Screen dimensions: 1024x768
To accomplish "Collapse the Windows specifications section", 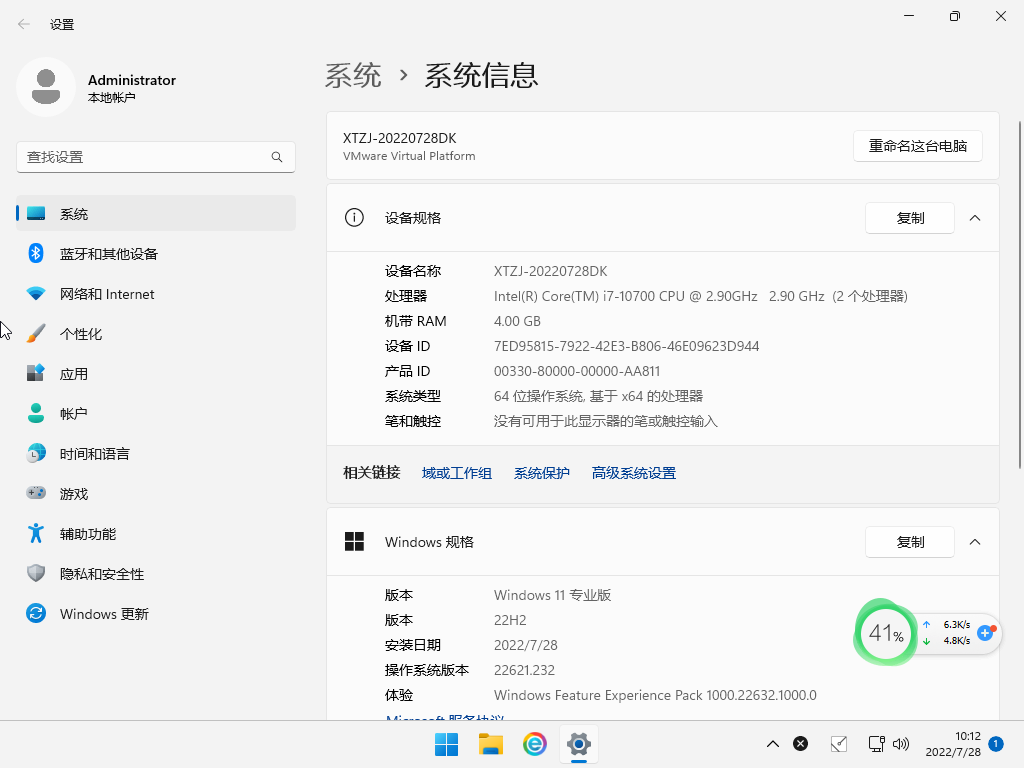I will pyautogui.click(x=975, y=542).
